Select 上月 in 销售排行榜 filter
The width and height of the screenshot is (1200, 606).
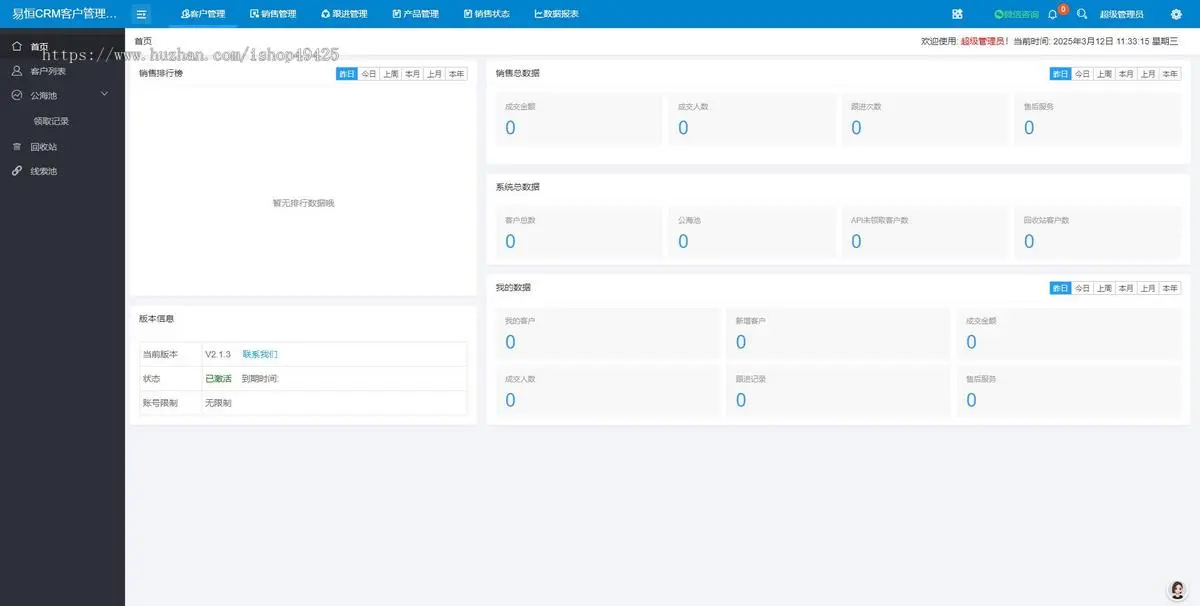(x=434, y=74)
